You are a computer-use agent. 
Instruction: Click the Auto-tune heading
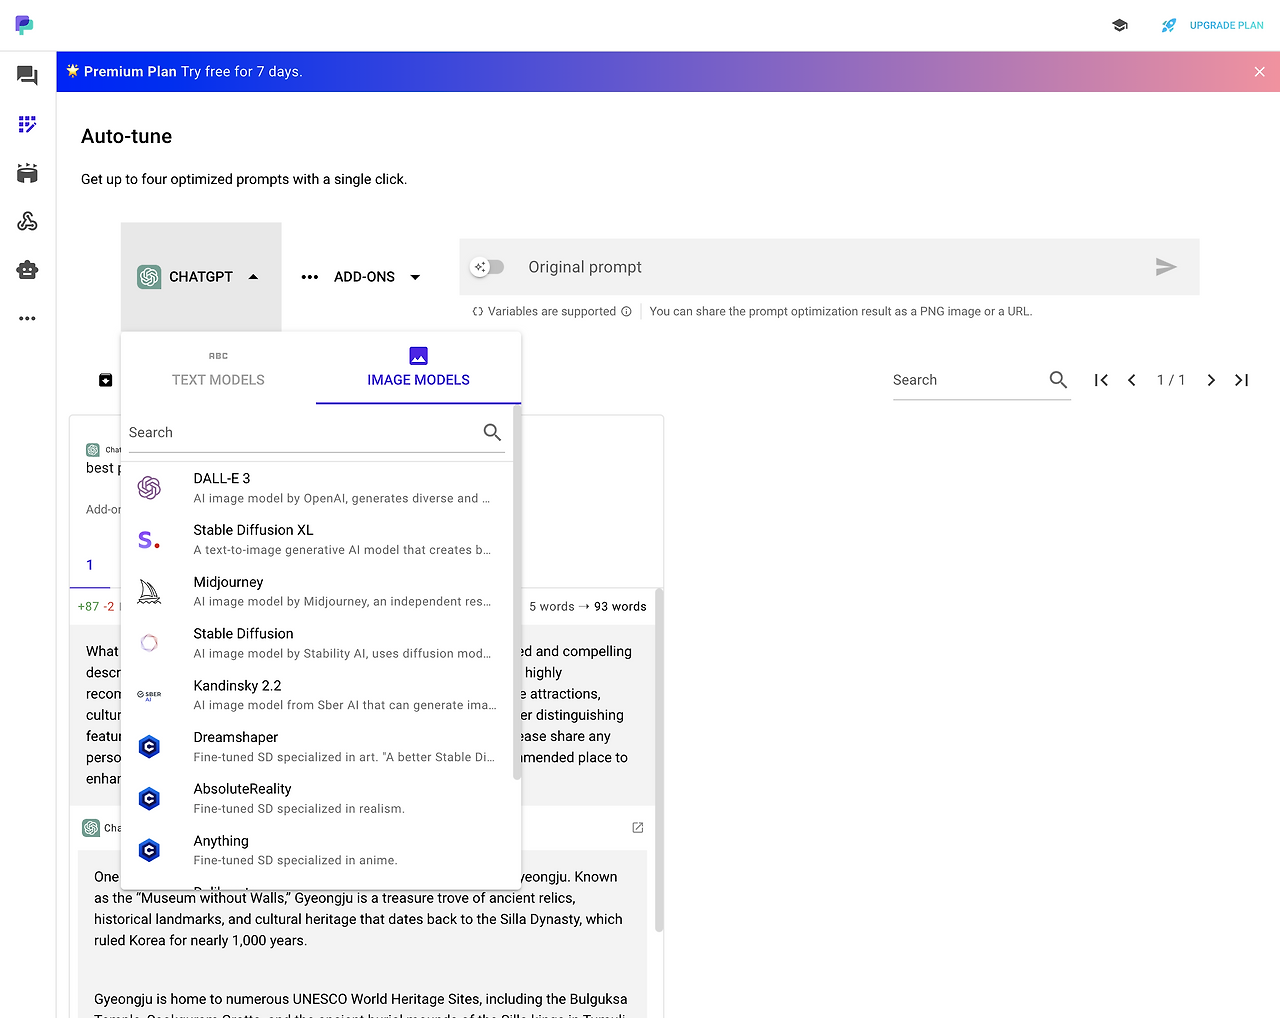point(126,136)
